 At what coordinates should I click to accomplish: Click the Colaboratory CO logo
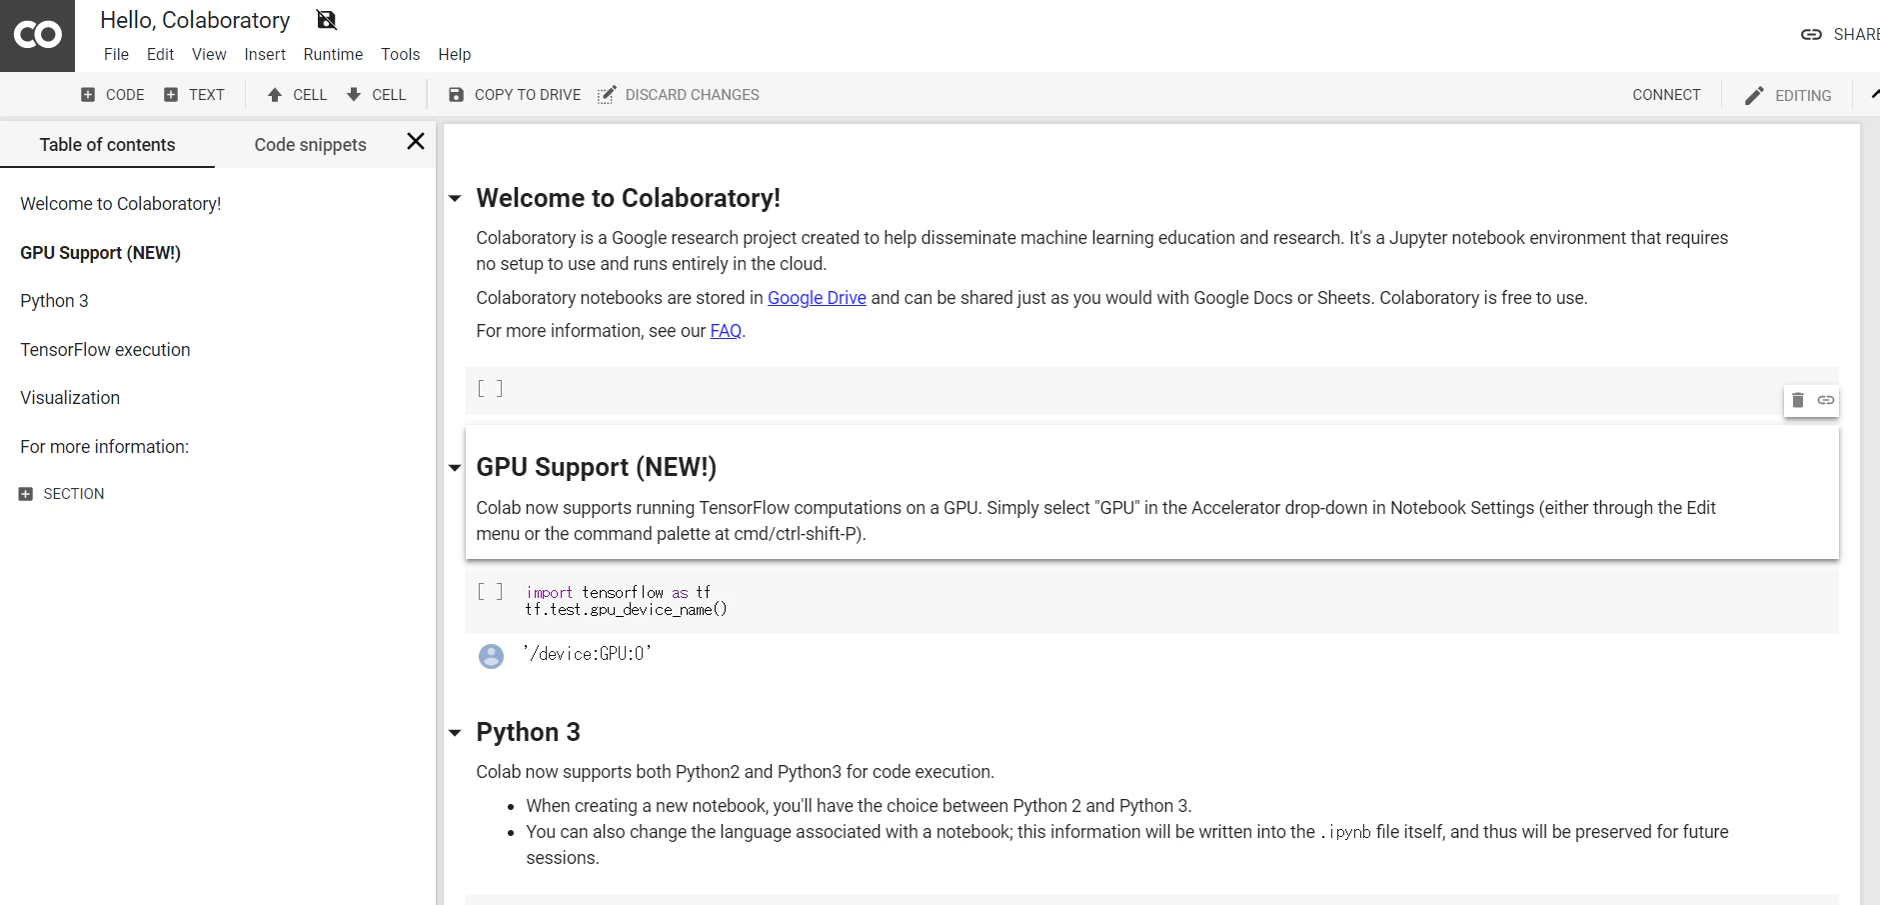[37, 35]
